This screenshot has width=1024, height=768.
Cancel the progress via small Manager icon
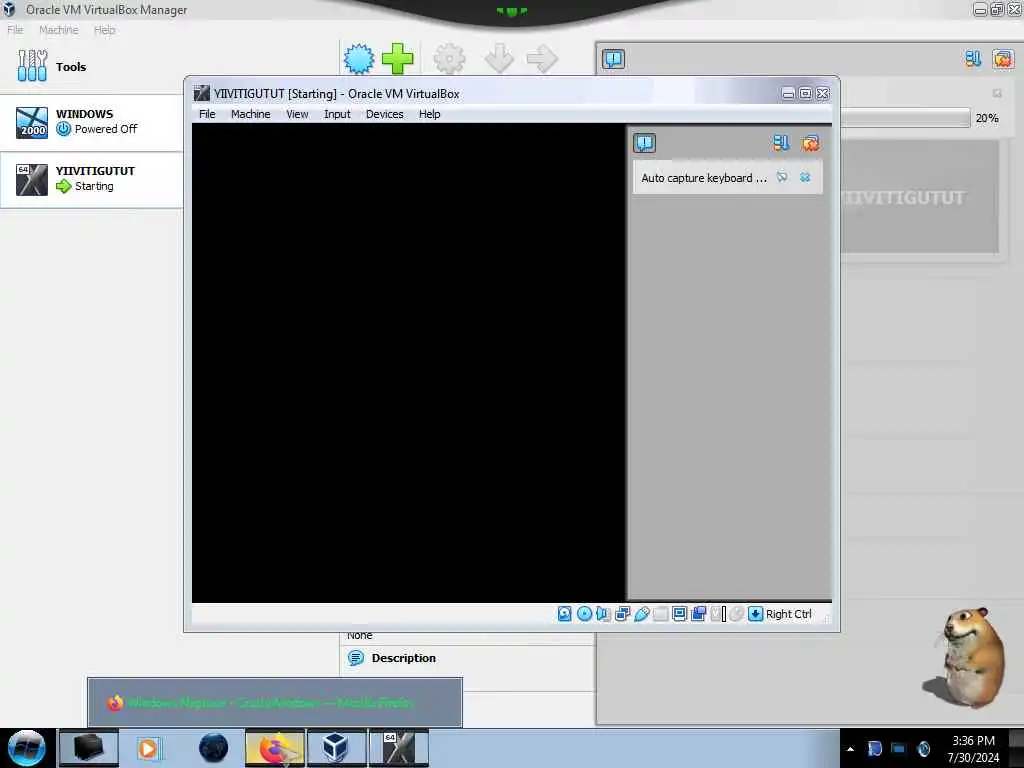point(997,93)
